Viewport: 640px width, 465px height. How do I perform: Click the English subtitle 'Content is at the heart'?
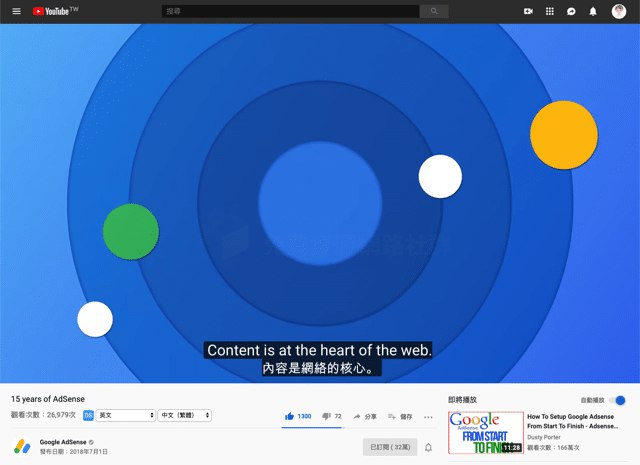319,350
